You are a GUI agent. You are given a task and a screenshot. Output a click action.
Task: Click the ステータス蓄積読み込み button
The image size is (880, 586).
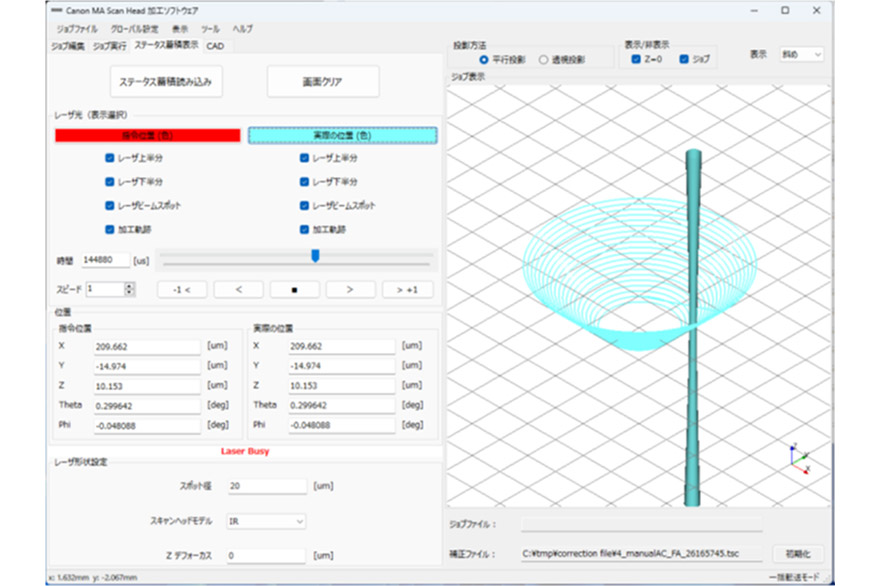(x=165, y=81)
